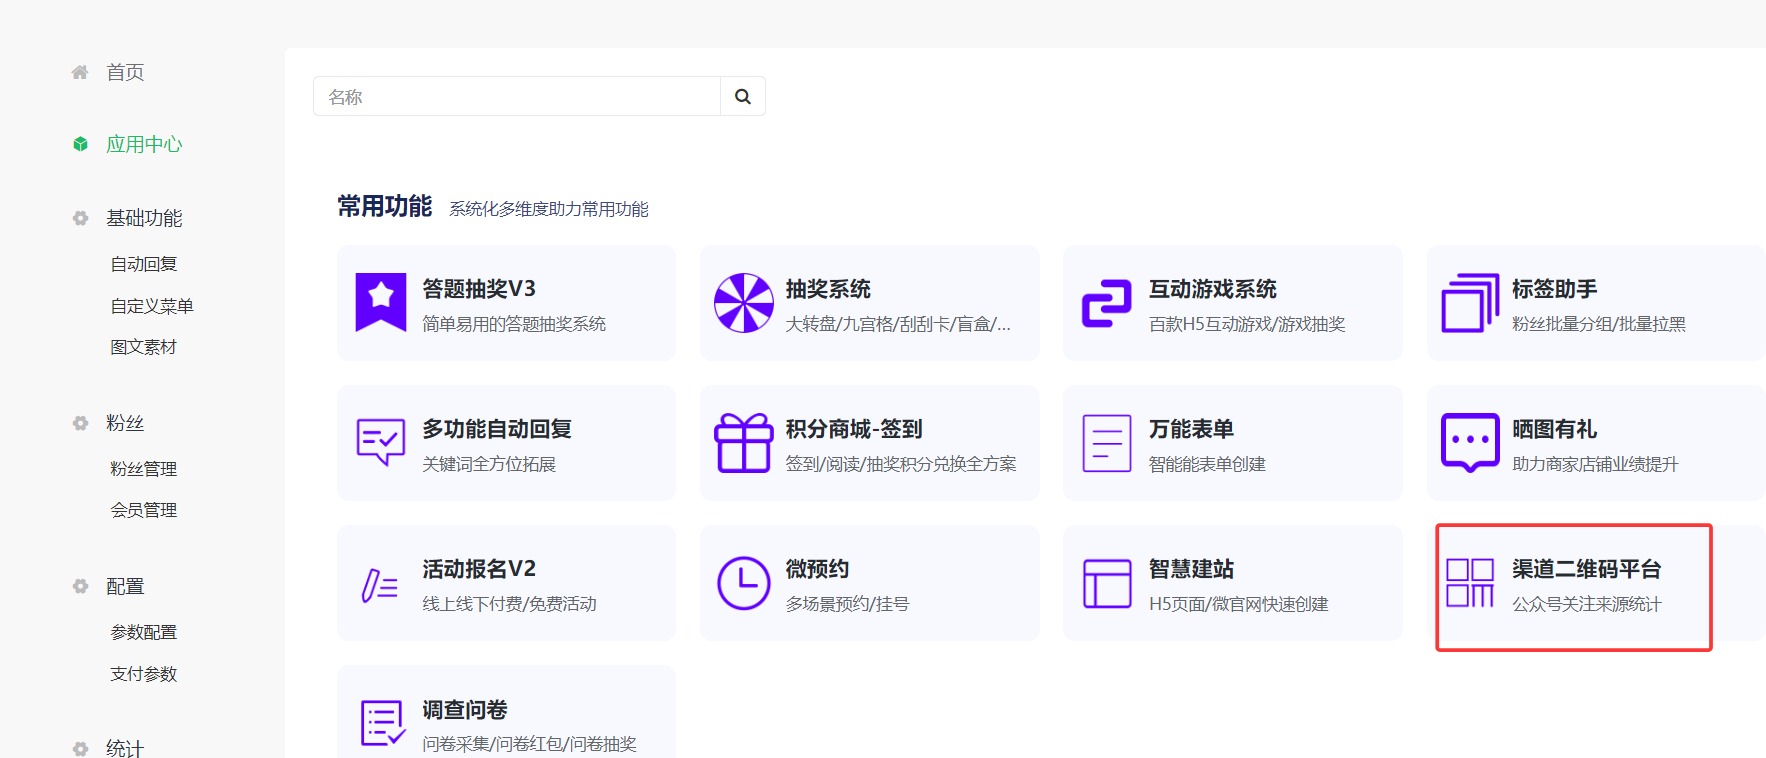Click the magnifier search button
This screenshot has width=1766, height=758.
tap(742, 96)
